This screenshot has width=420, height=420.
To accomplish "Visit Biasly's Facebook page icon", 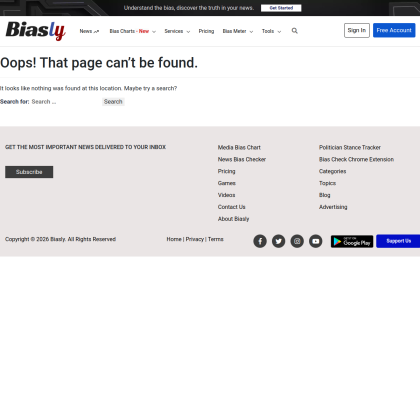I will point(260,241).
